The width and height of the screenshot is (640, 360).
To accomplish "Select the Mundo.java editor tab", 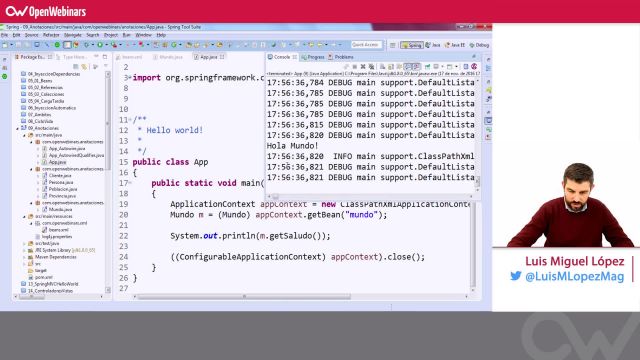I will [x=168, y=57].
